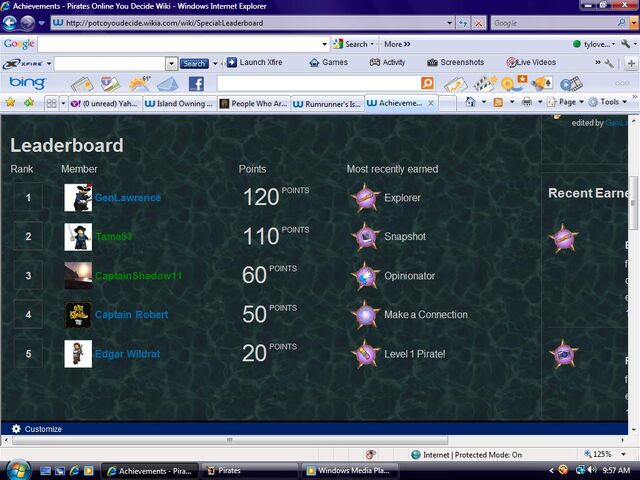
Task: Open Xfire toolbar wrench settings icon
Action: pyautogui.click(x=609, y=63)
